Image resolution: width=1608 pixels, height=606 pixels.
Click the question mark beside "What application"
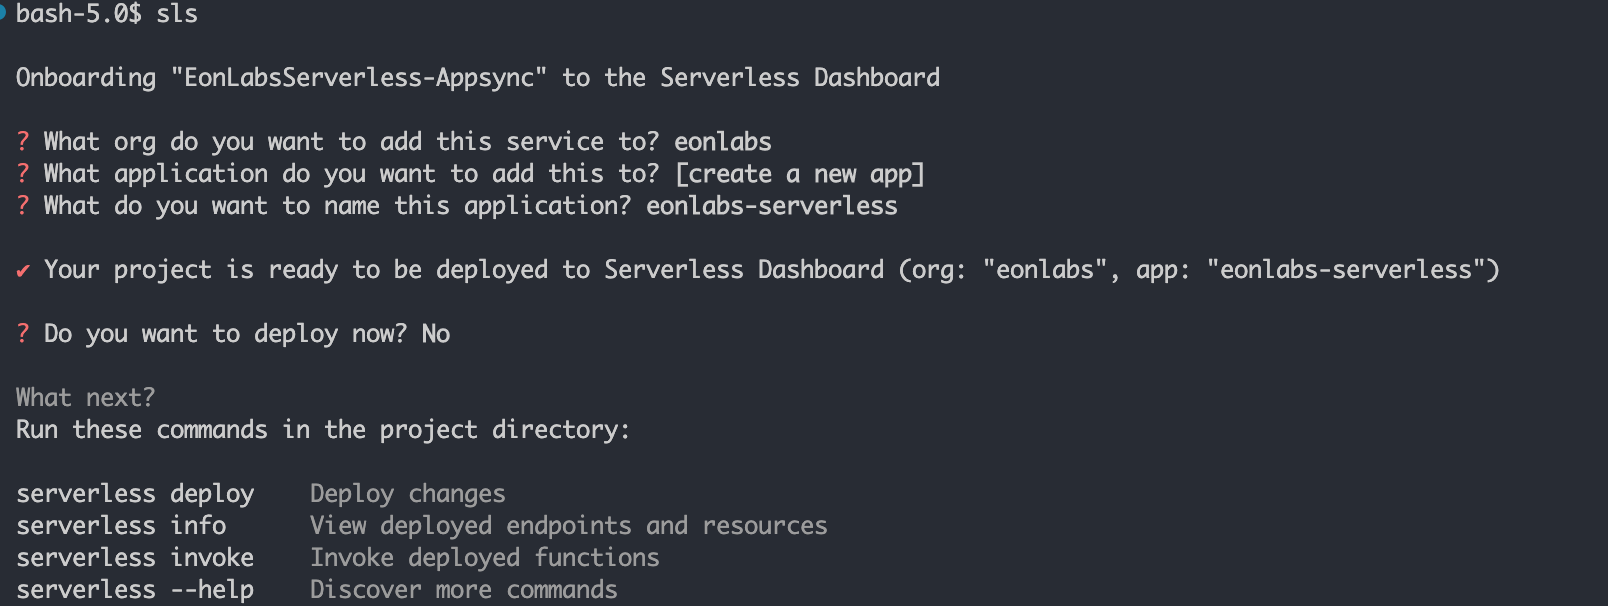(x=23, y=174)
